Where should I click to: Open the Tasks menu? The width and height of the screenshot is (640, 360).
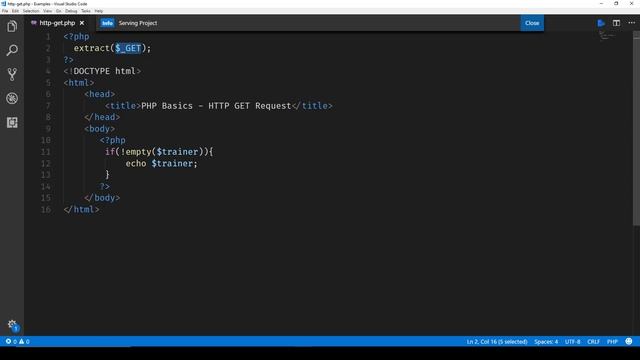pyautogui.click(x=86, y=11)
